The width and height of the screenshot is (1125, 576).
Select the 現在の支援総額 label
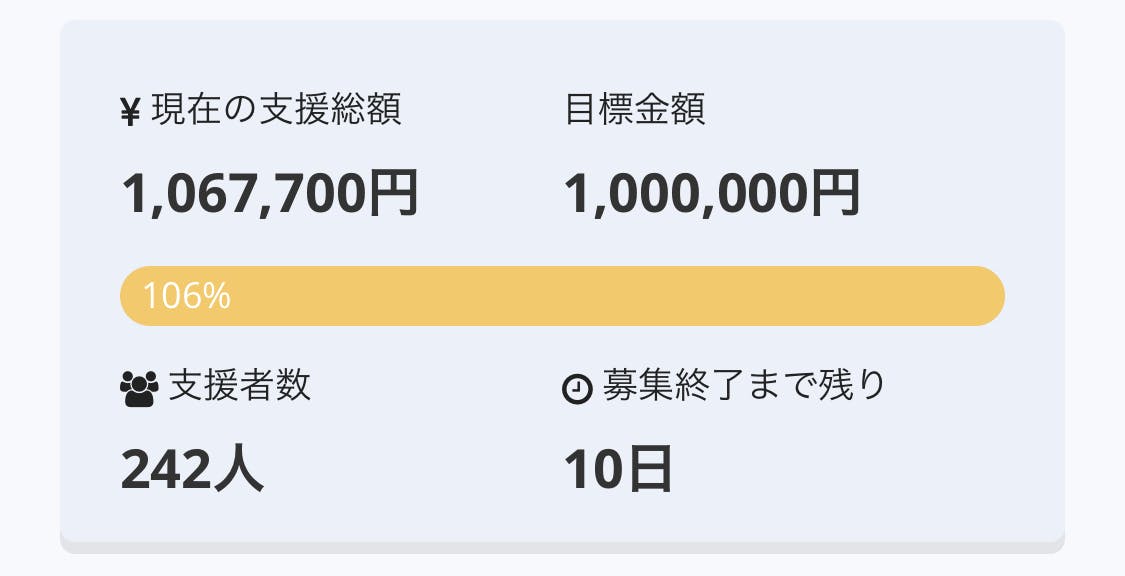click(276, 110)
